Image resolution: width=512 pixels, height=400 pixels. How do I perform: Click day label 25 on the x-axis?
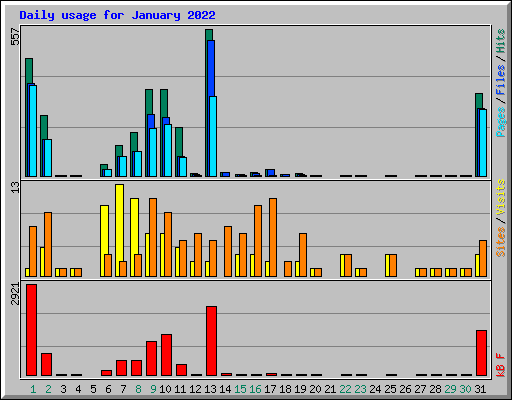point(390,389)
